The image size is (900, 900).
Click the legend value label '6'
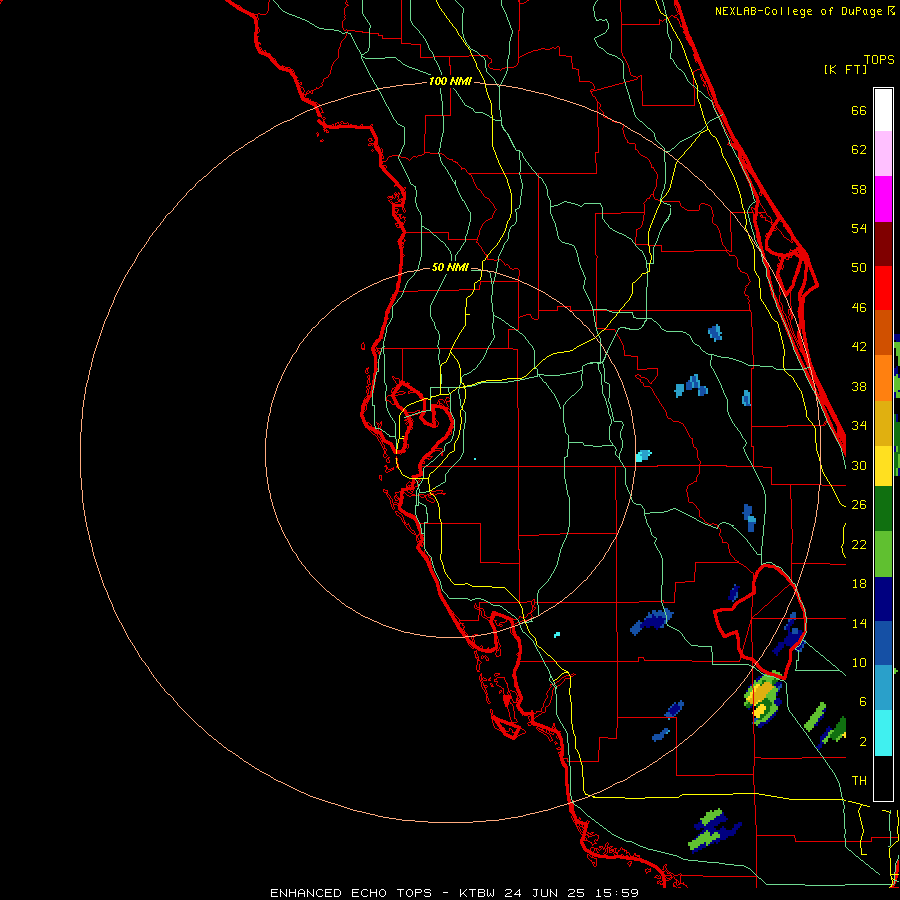(x=863, y=701)
